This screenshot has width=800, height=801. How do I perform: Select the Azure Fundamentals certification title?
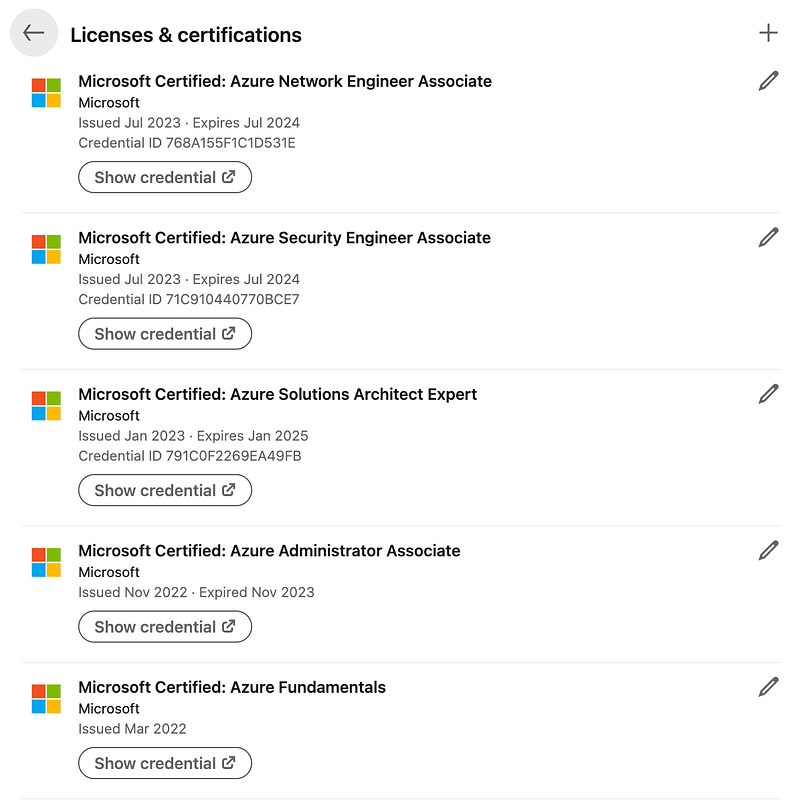[232, 687]
